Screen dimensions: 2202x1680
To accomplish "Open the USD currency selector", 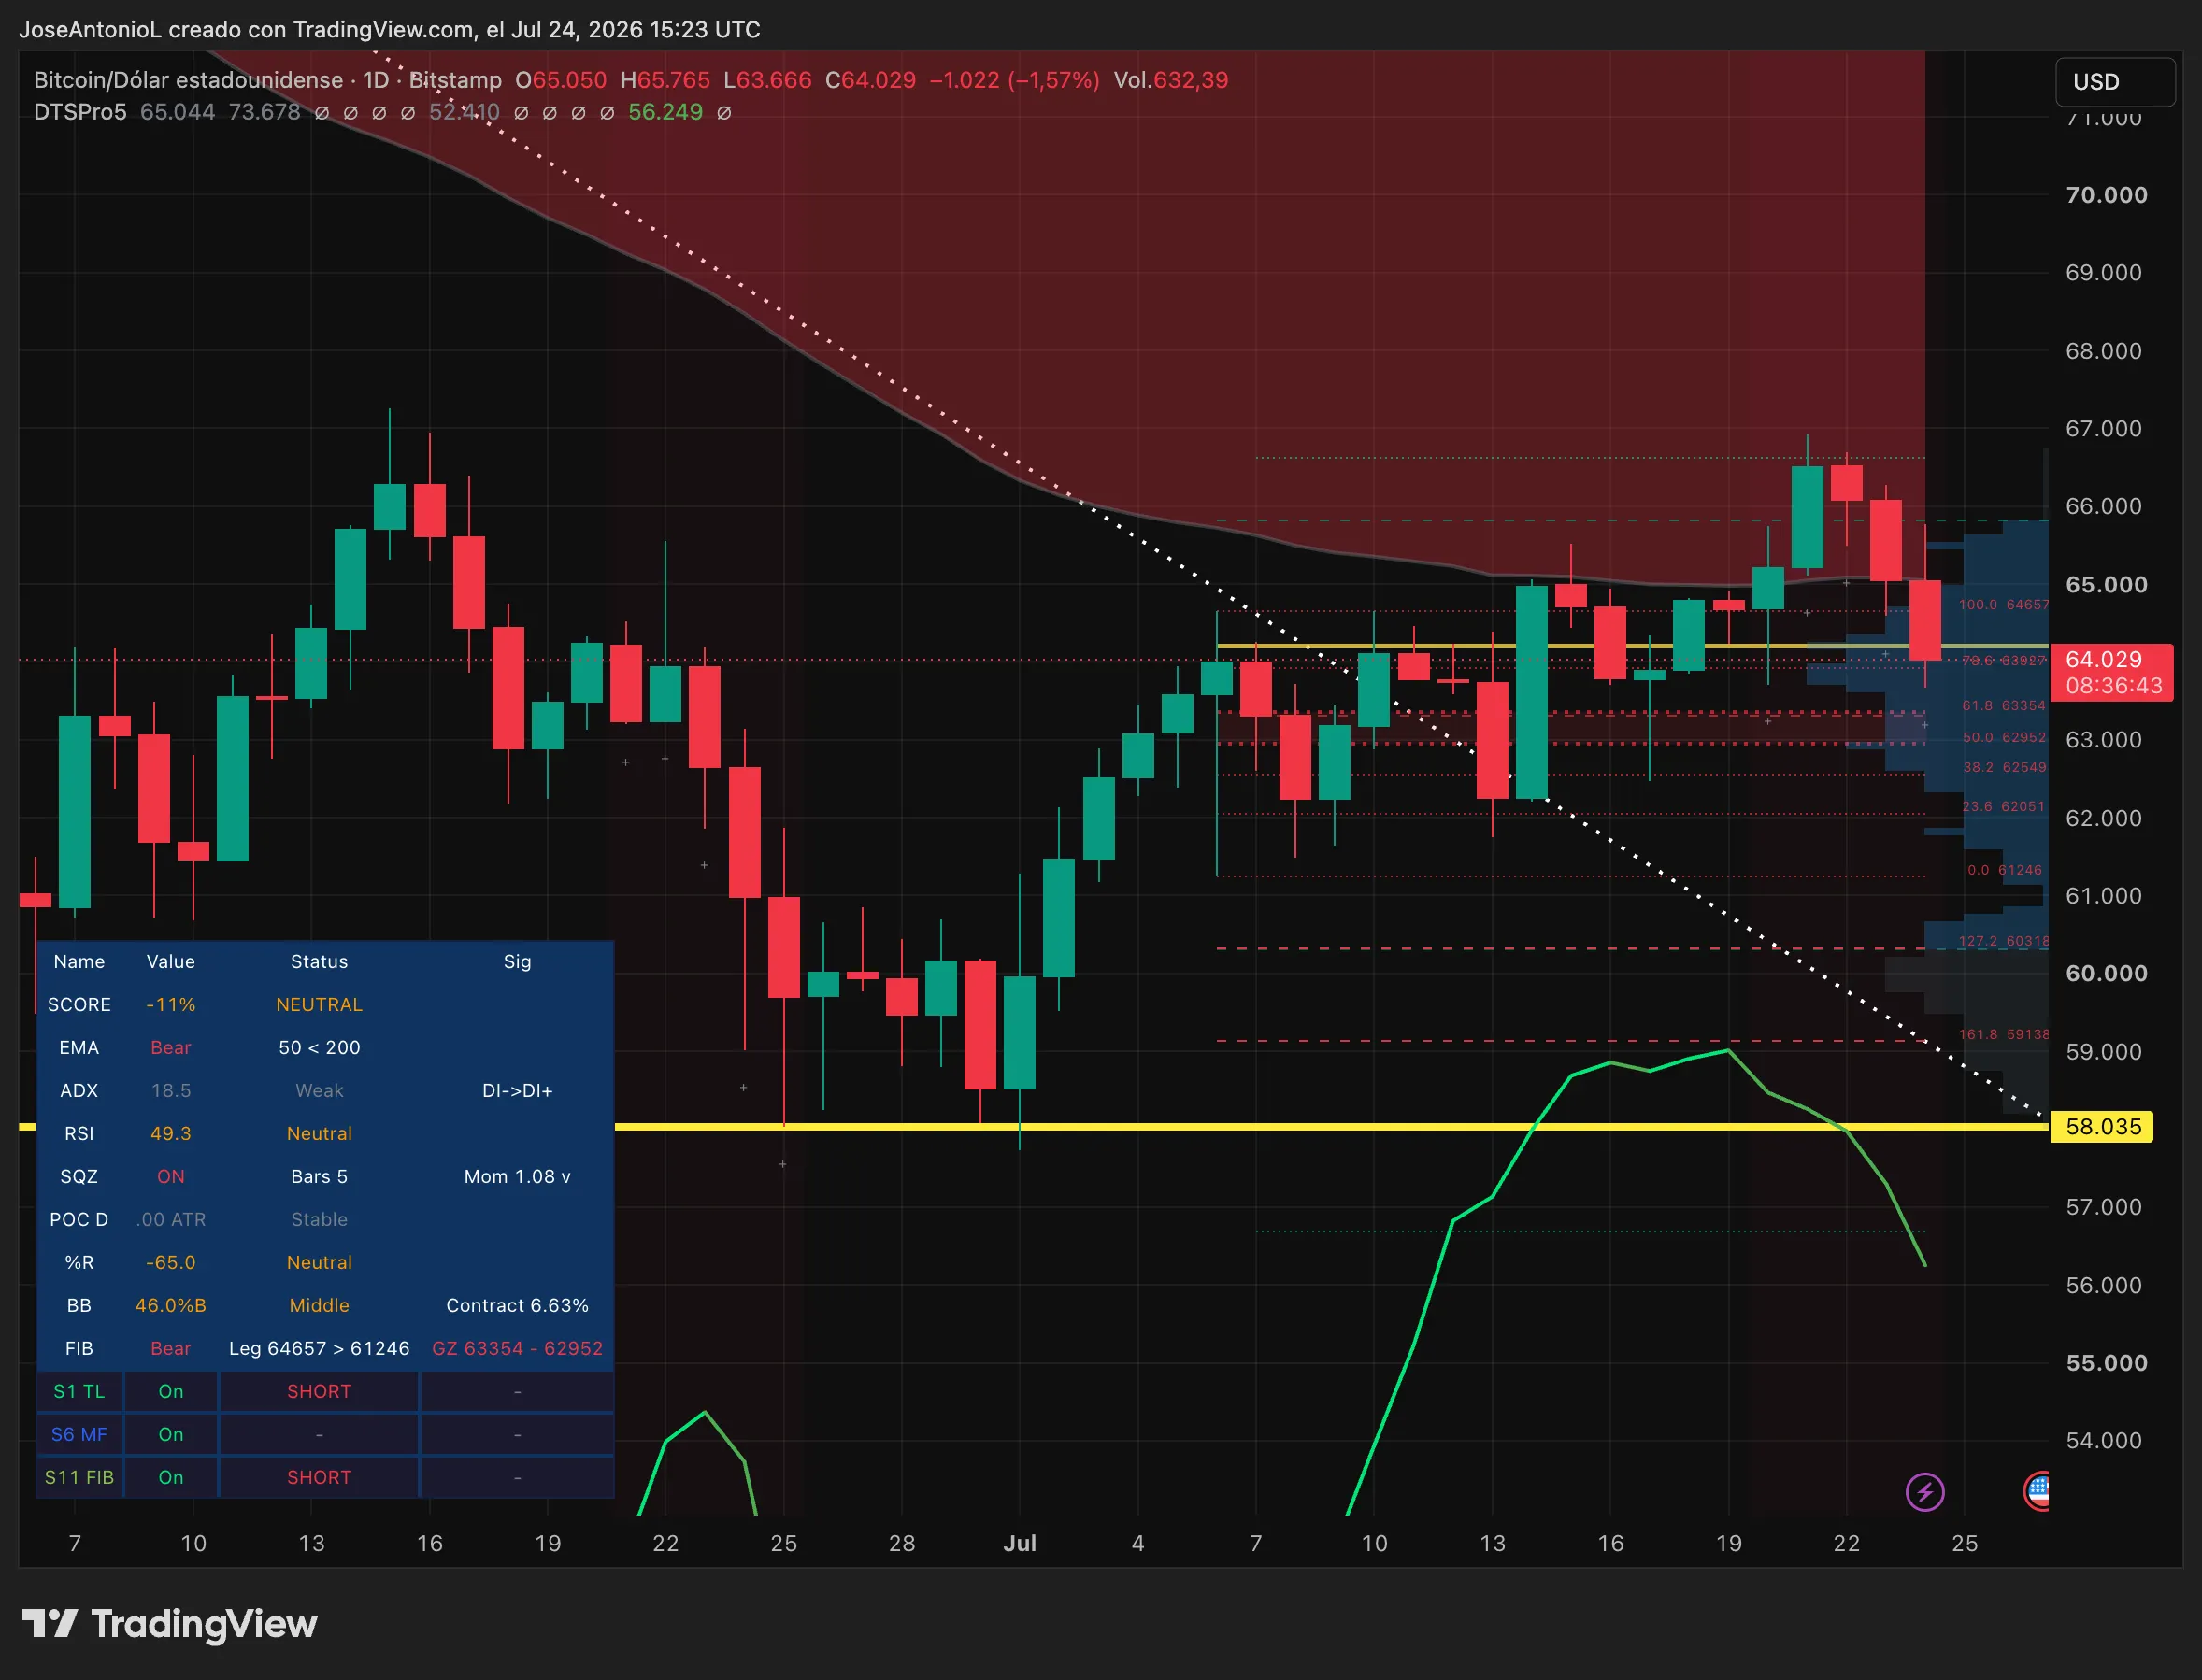I will [2114, 82].
